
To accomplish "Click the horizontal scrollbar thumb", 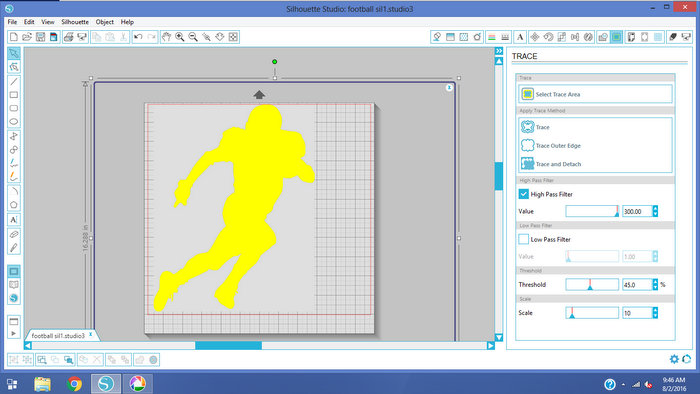I will coord(229,345).
